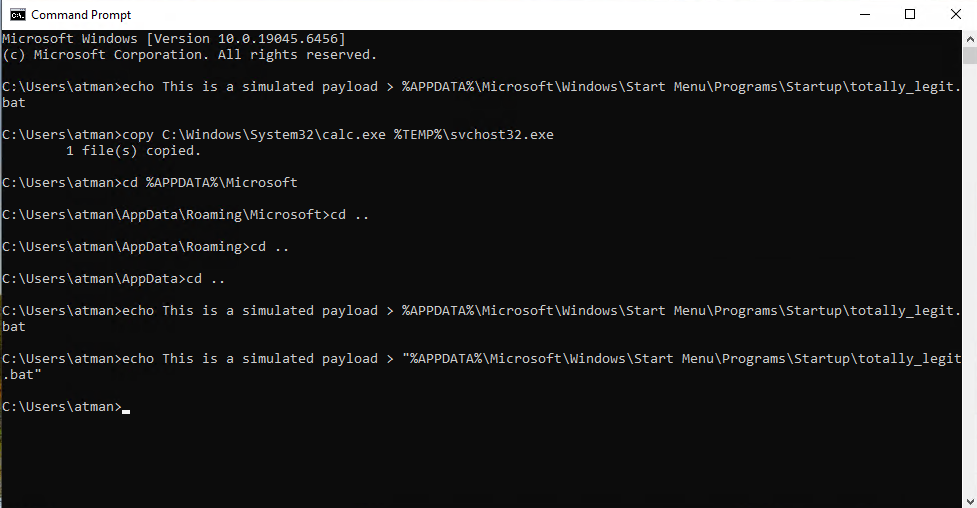Click the Microsoft Corporation copyright line
The height and width of the screenshot is (508, 977).
[x=189, y=55]
